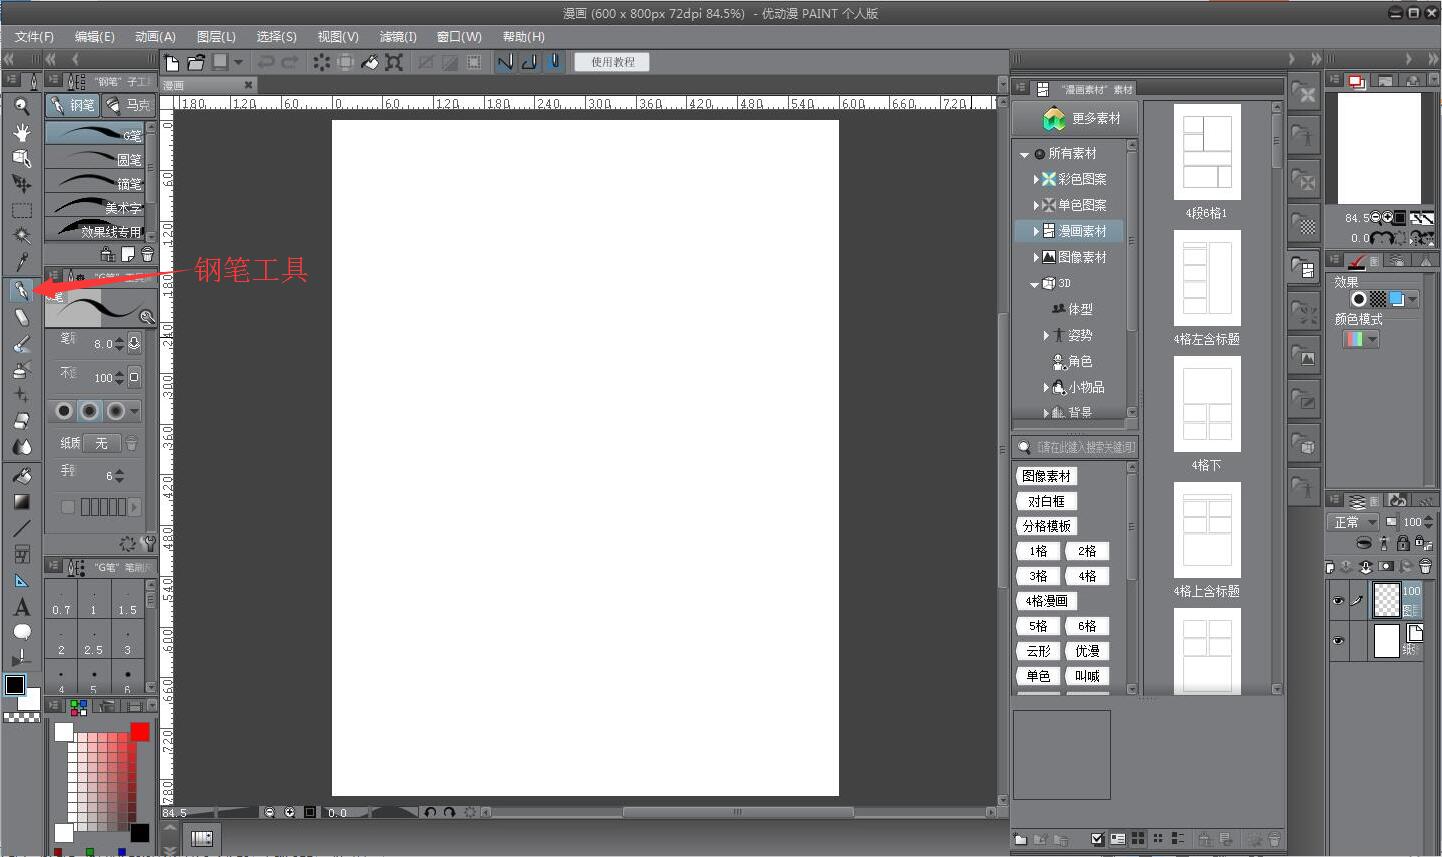Click the 对白框 tag button
The width and height of the screenshot is (1442, 857).
1046,501
